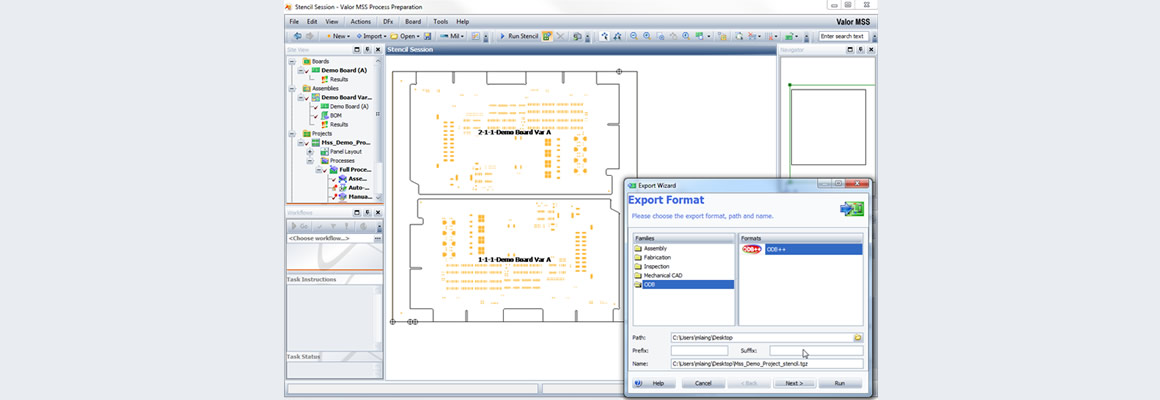This screenshot has width=1160, height=400.
Task: Click the Save disk icon in toolbar
Action: tap(428, 35)
